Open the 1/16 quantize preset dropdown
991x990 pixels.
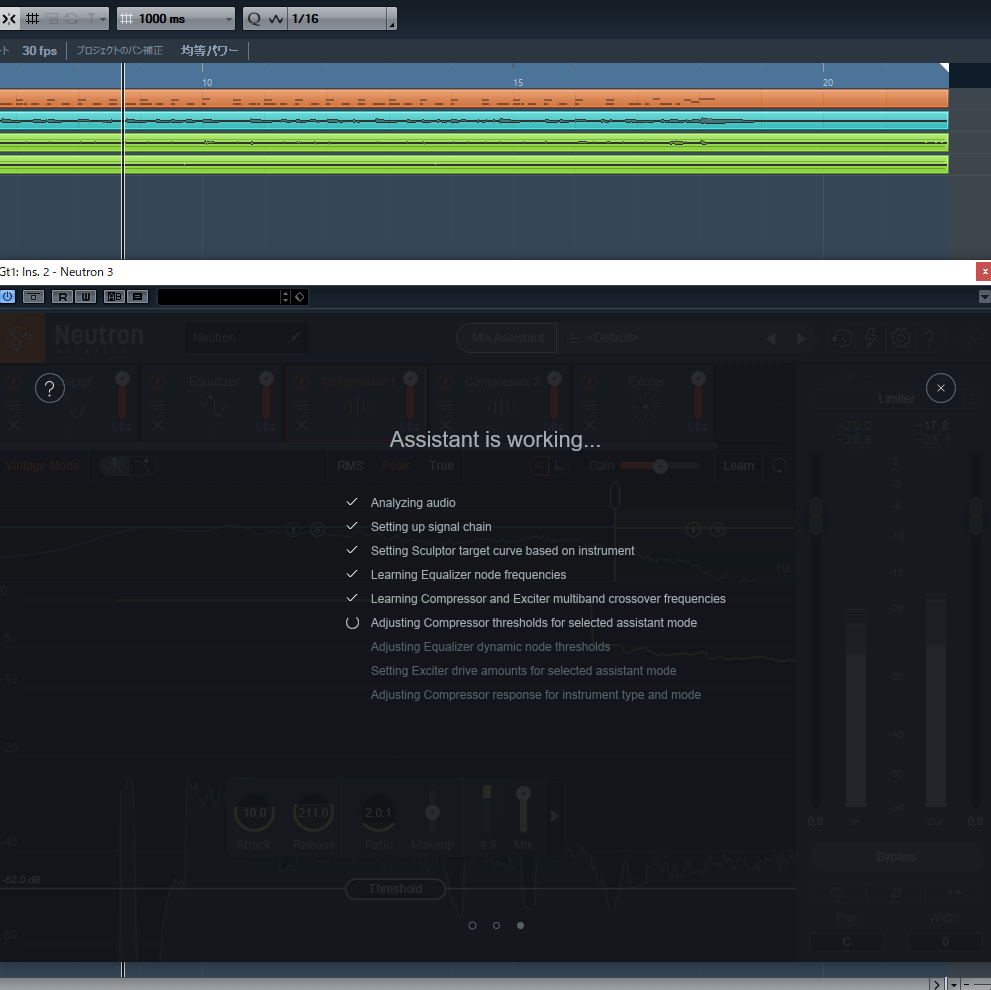tap(338, 19)
